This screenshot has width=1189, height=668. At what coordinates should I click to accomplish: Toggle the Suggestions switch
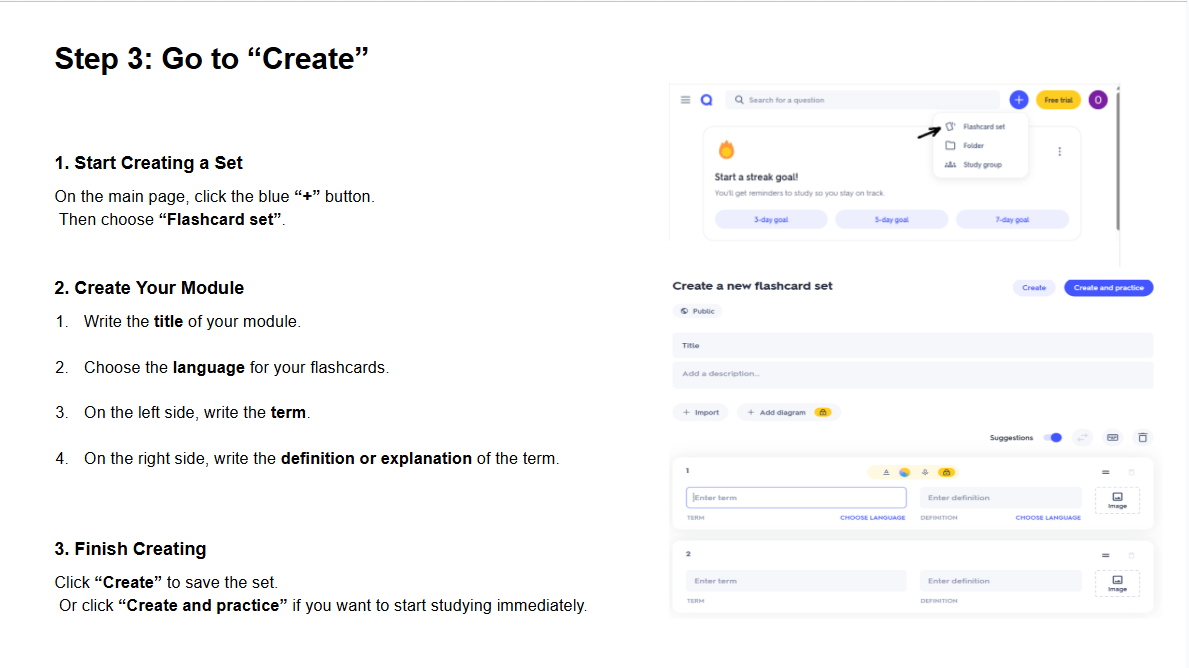click(1052, 438)
